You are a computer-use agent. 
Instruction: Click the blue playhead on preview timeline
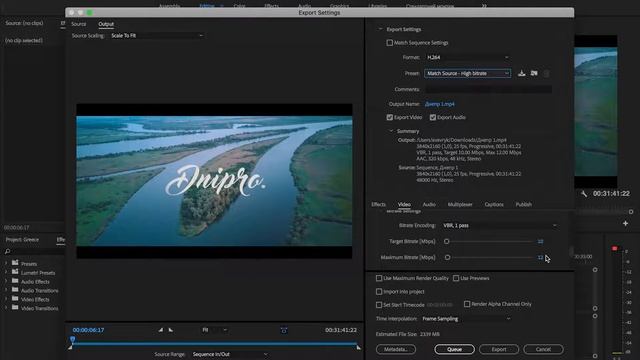coord(73,340)
